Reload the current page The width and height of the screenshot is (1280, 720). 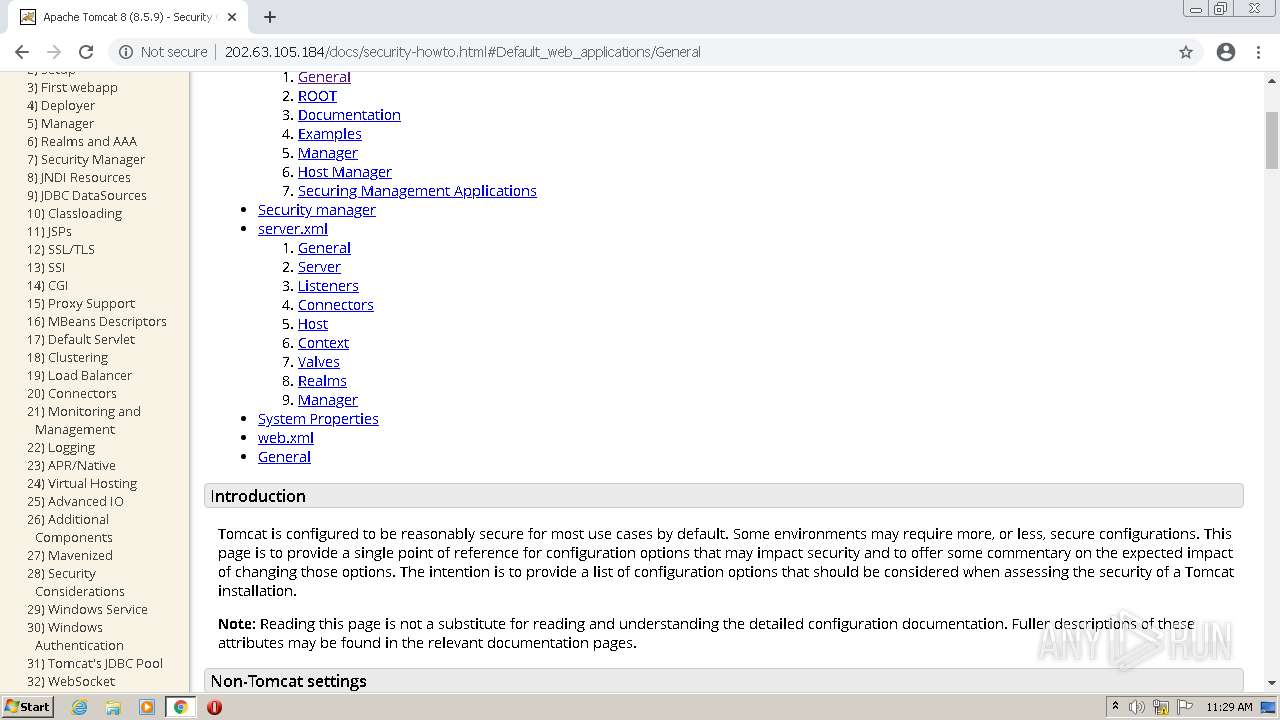point(86,52)
